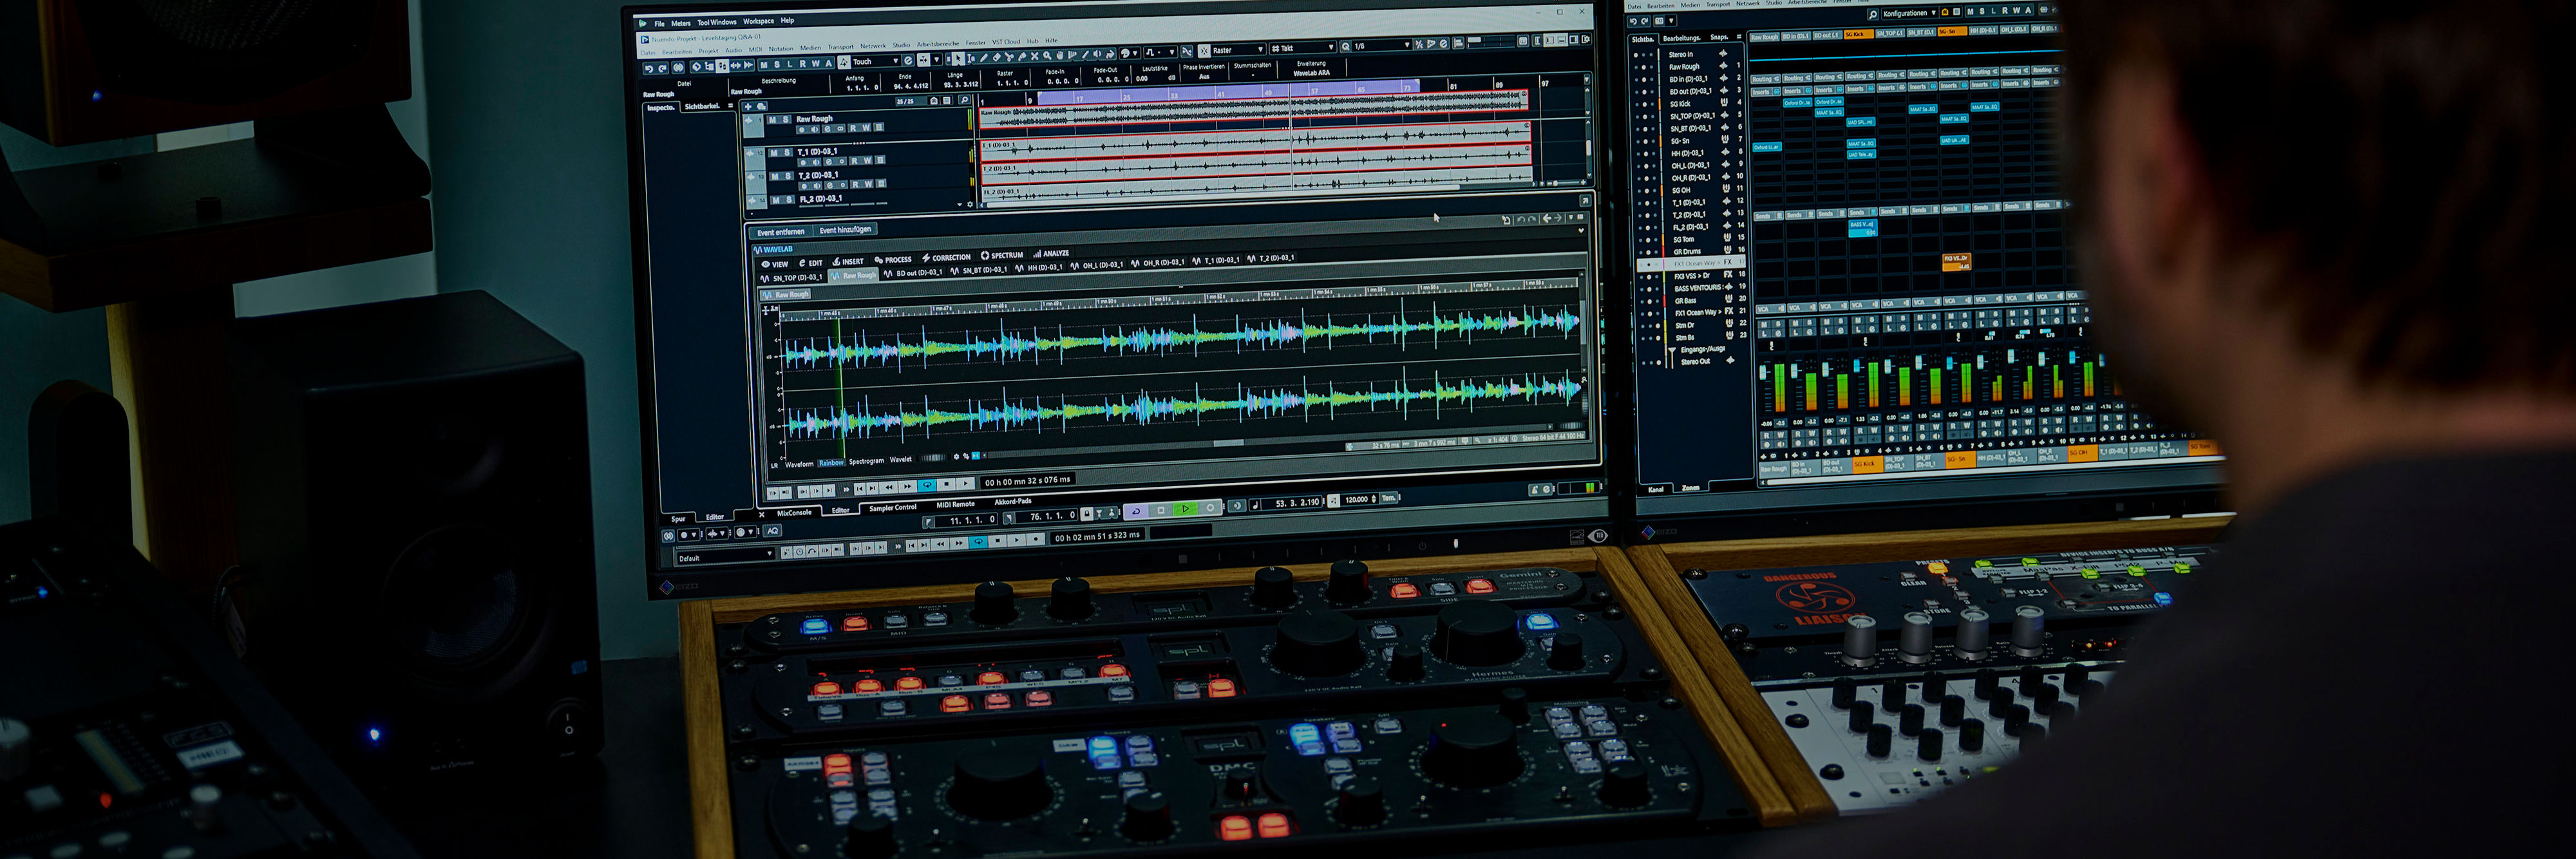Choose the Zoom magnifier tool
This screenshot has height=859, width=2576.
click(1048, 56)
